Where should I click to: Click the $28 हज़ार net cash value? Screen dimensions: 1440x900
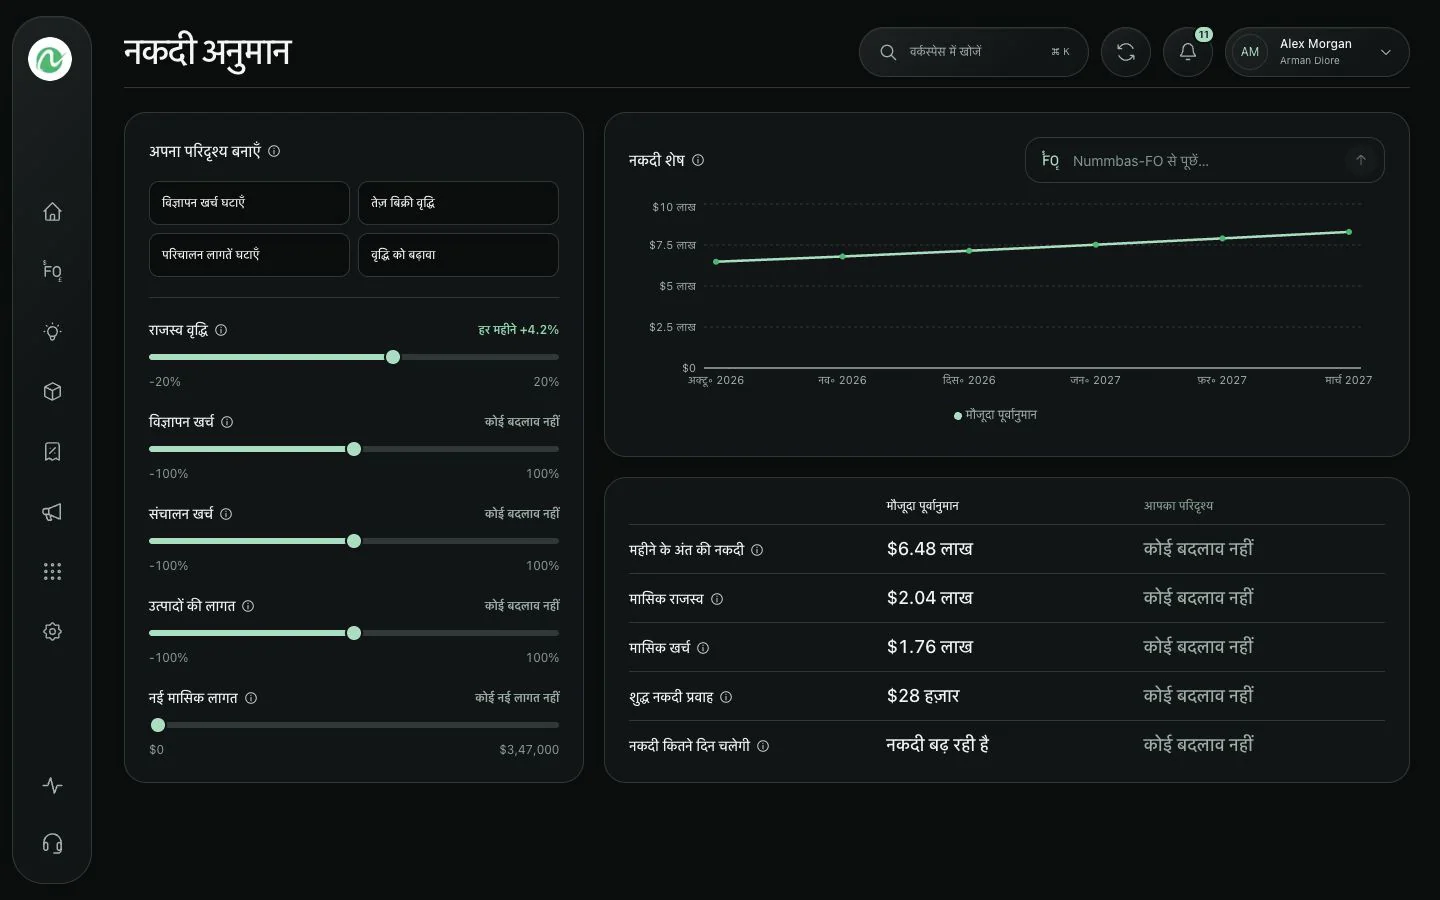923,696
